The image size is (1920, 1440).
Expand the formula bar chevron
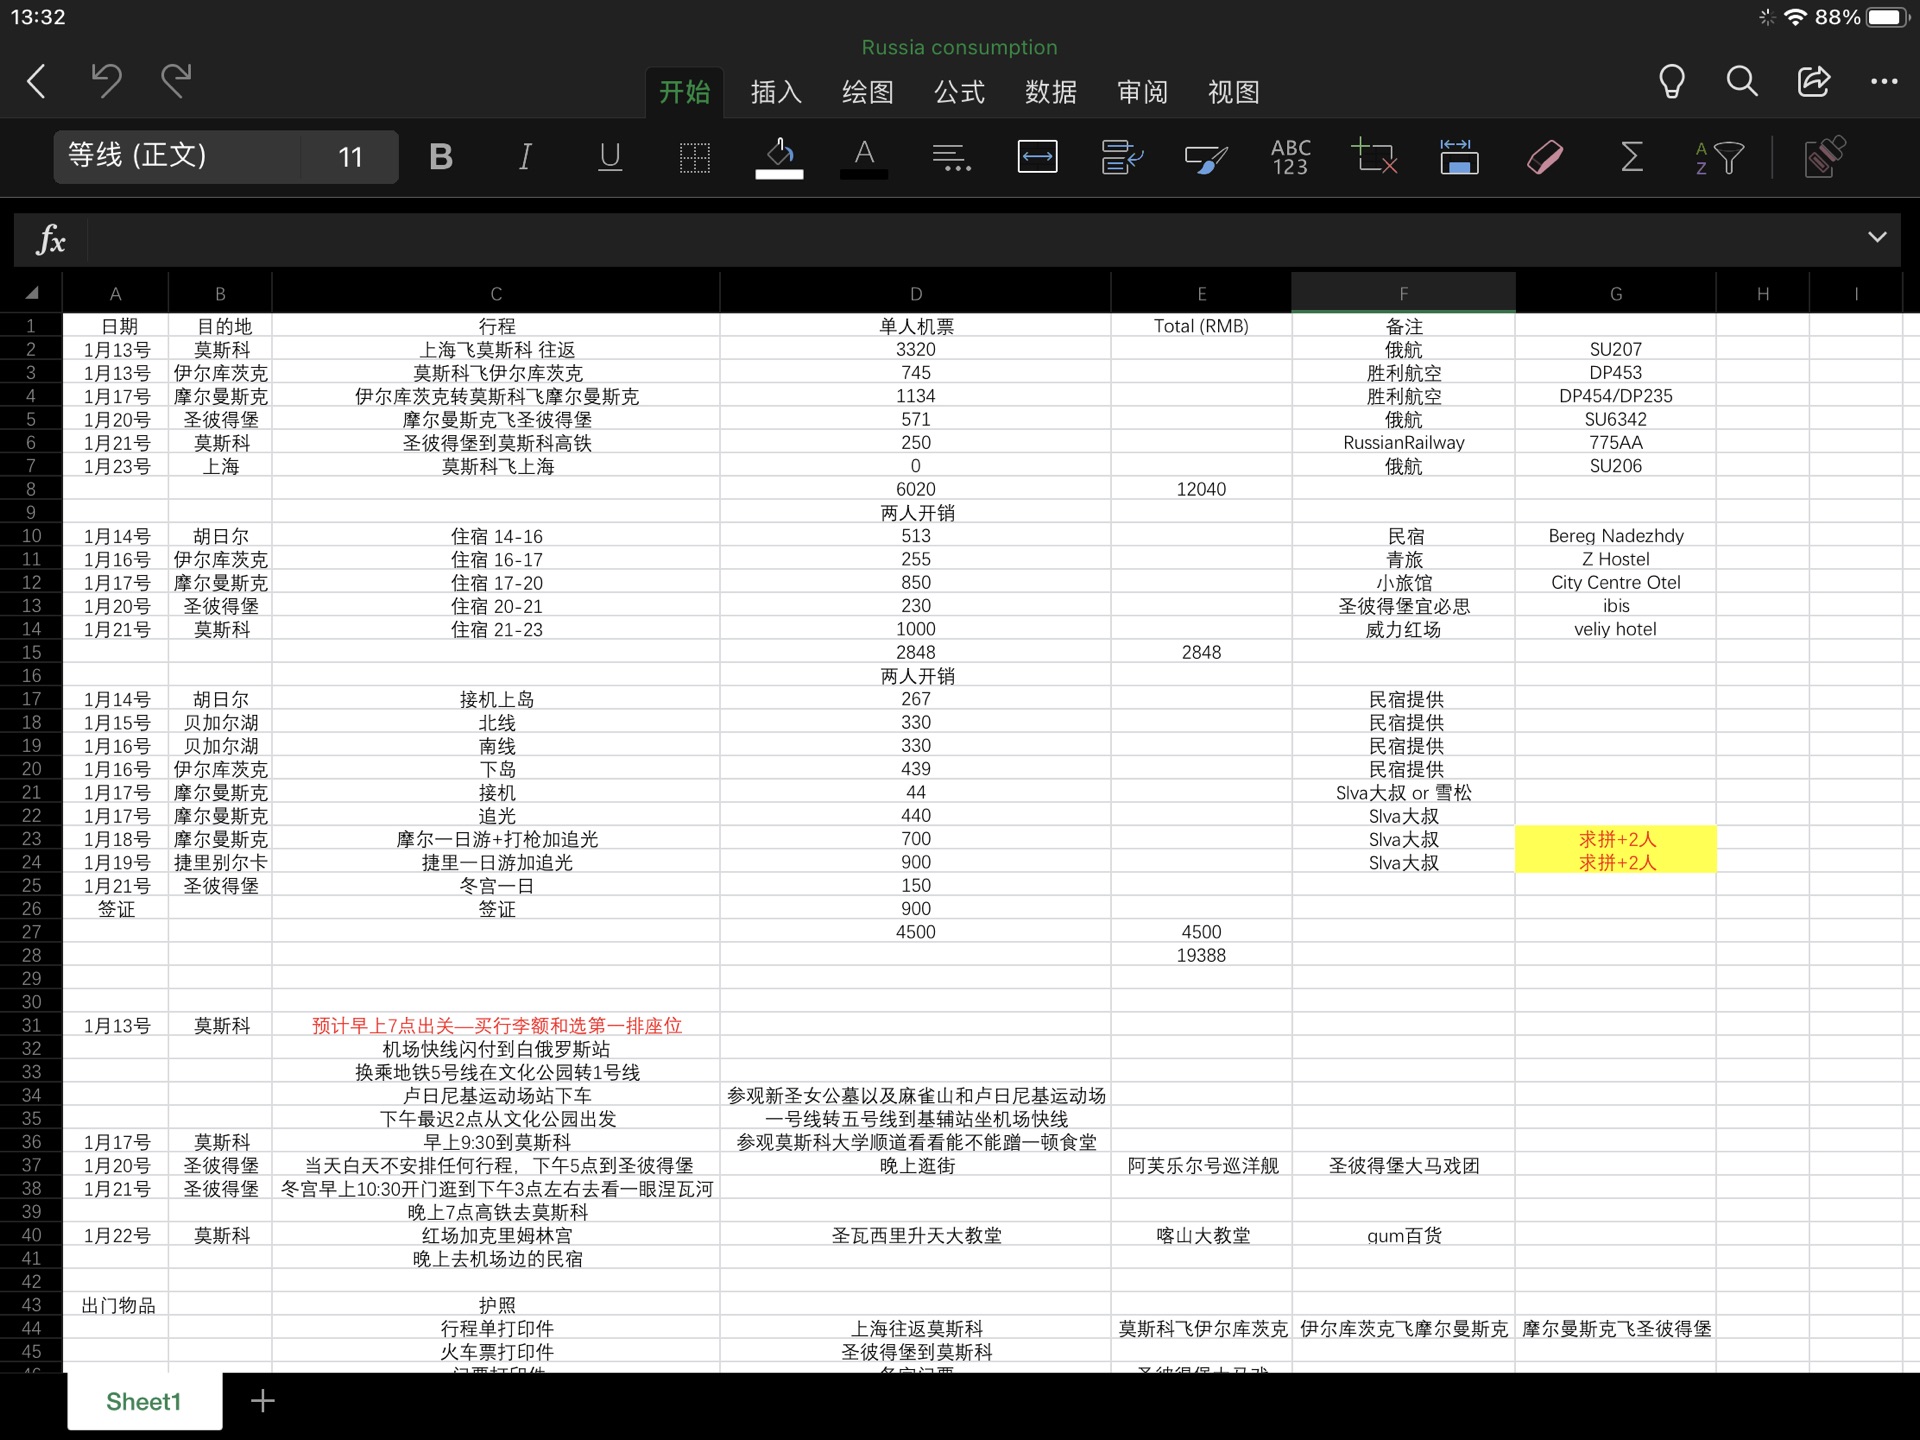(x=1877, y=237)
